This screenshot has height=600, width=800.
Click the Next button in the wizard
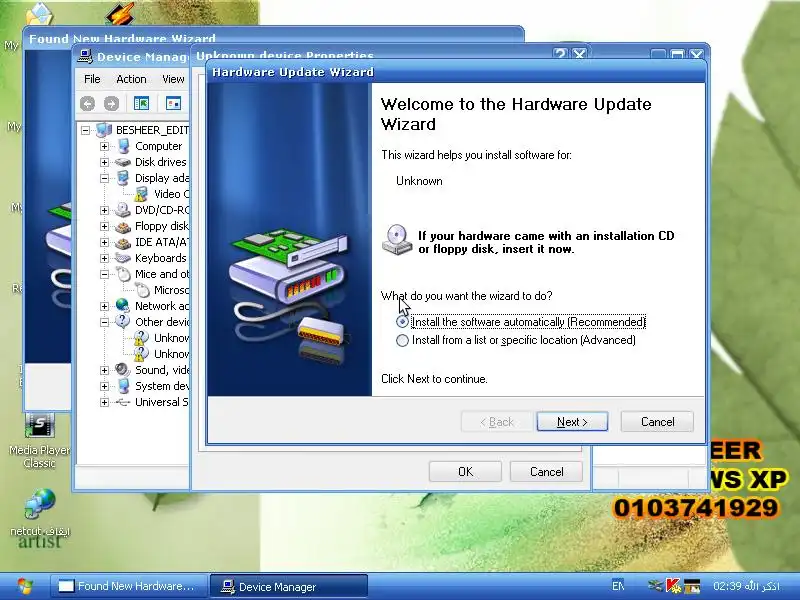572,422
